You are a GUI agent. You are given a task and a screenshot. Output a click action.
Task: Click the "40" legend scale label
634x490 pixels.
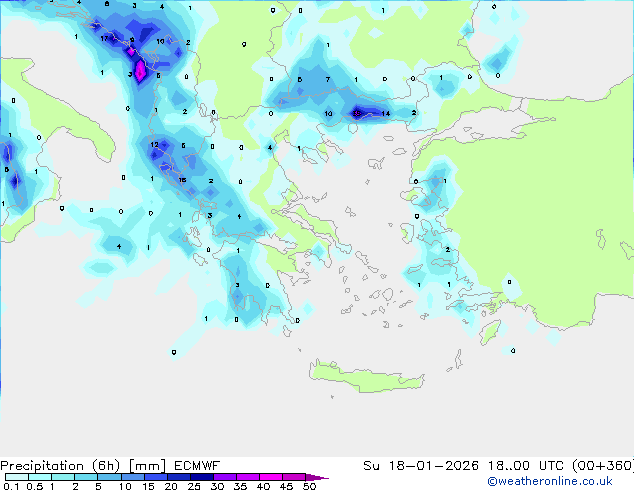pos(263,486)
